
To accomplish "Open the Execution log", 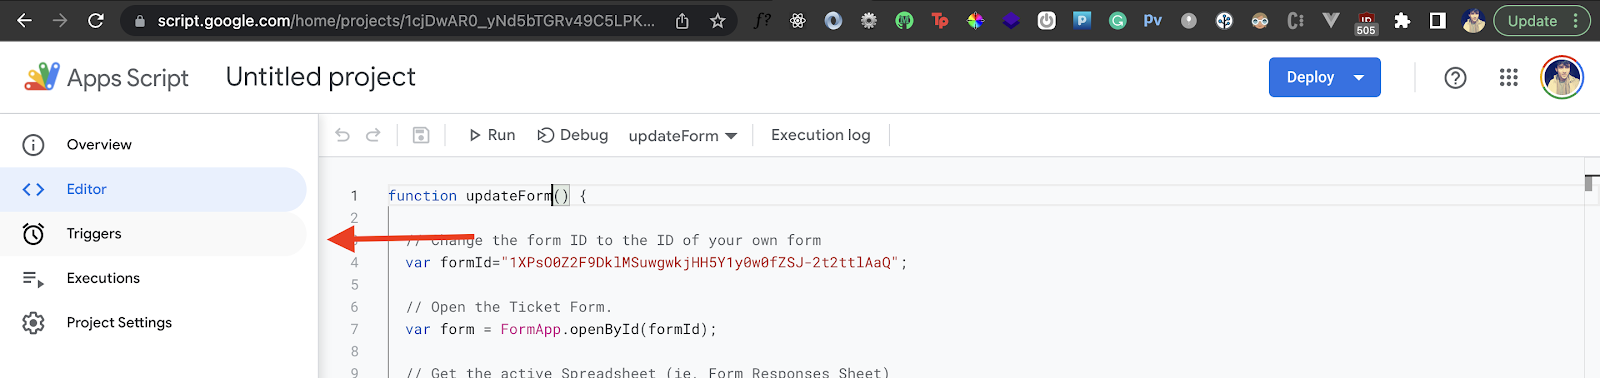I will pos(820,135).
